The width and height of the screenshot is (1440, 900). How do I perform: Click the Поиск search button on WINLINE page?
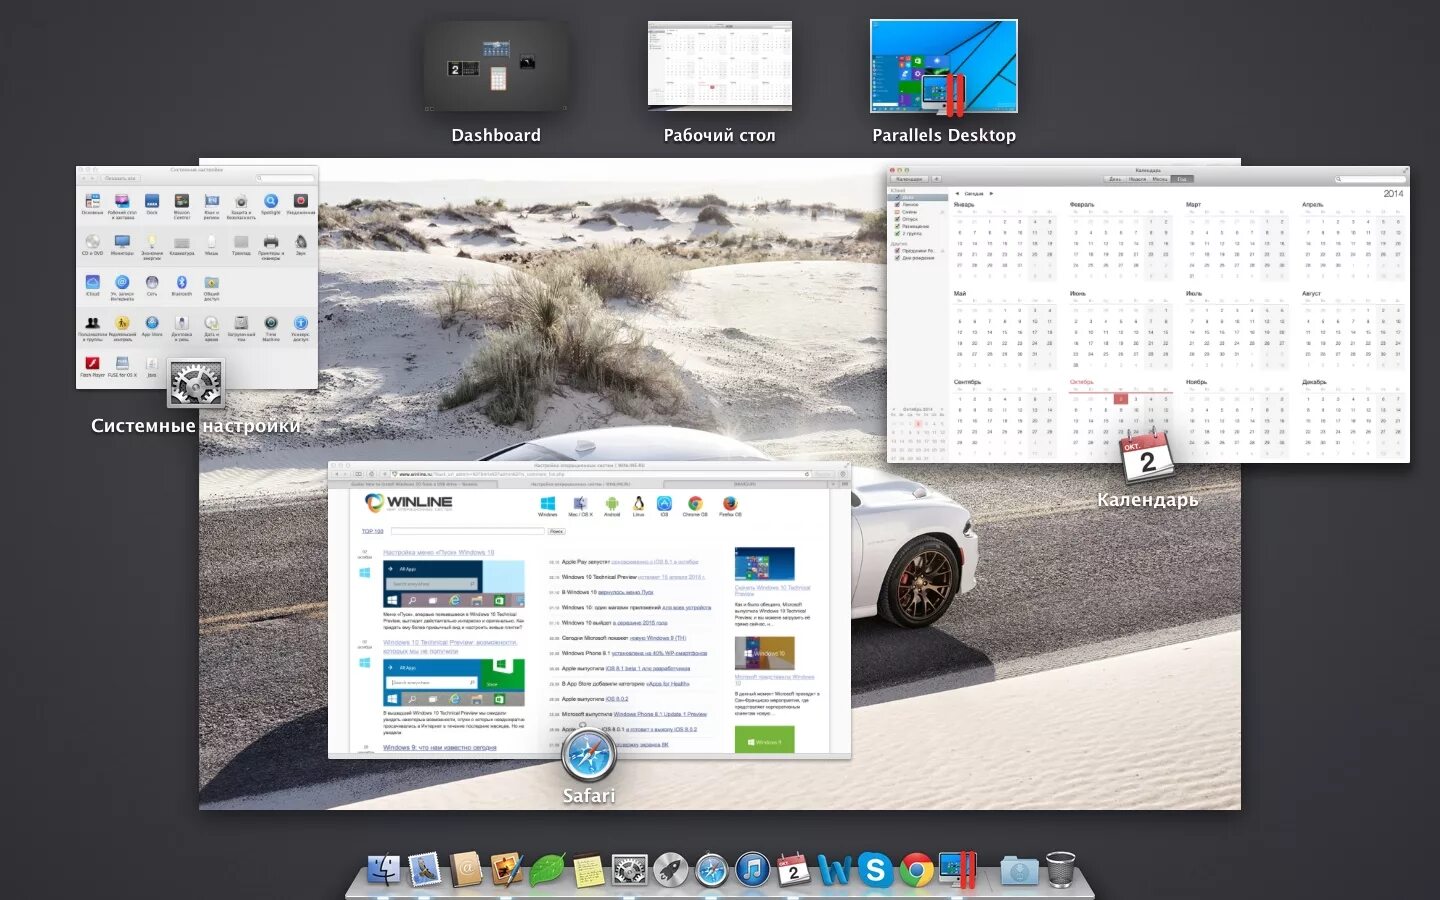(556, 531)
